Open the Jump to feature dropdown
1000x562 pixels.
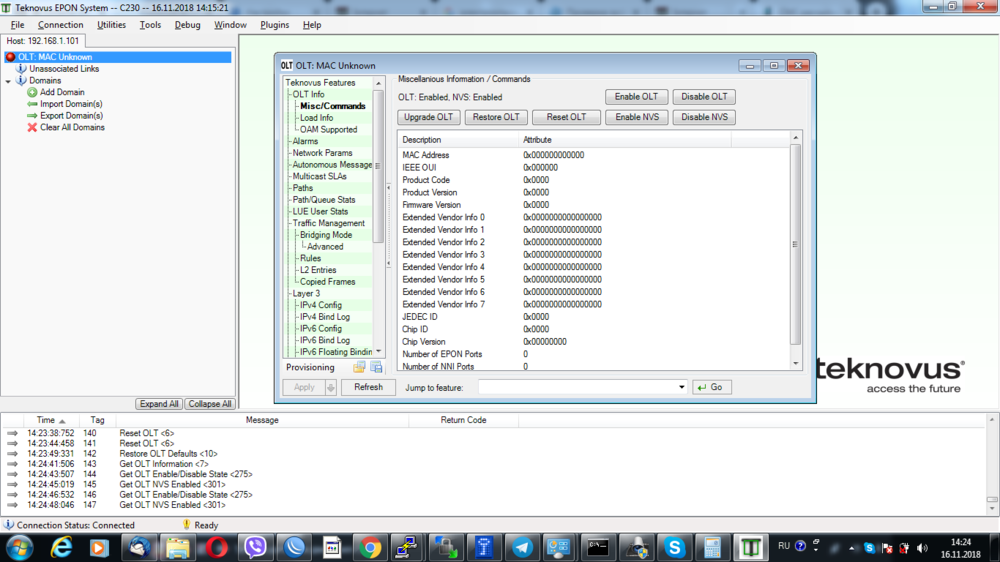[x=682, y=387]
